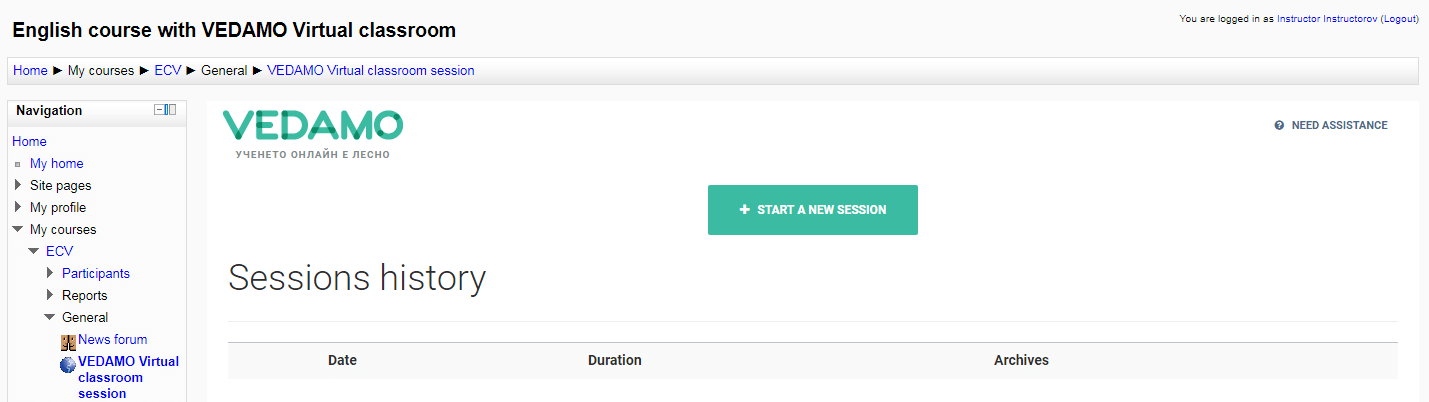Click the News forum icon
1429x402 pixels.
[69, 341]
